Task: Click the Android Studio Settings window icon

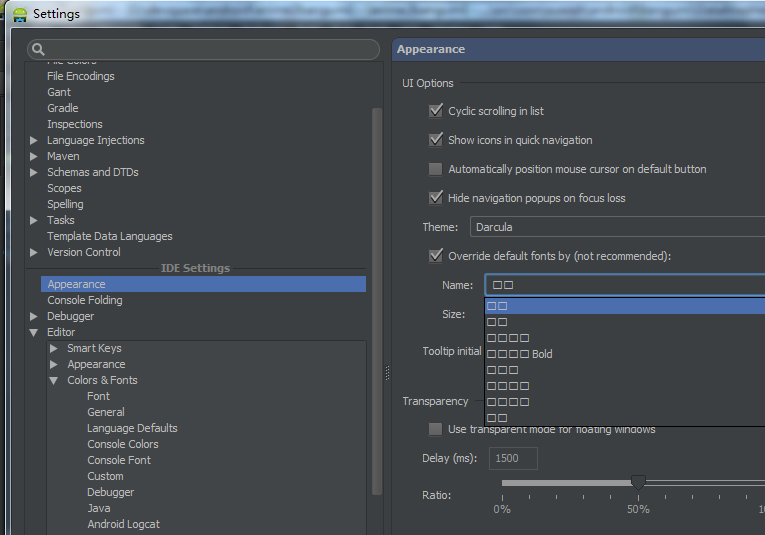Action: [x=19, y=14]
